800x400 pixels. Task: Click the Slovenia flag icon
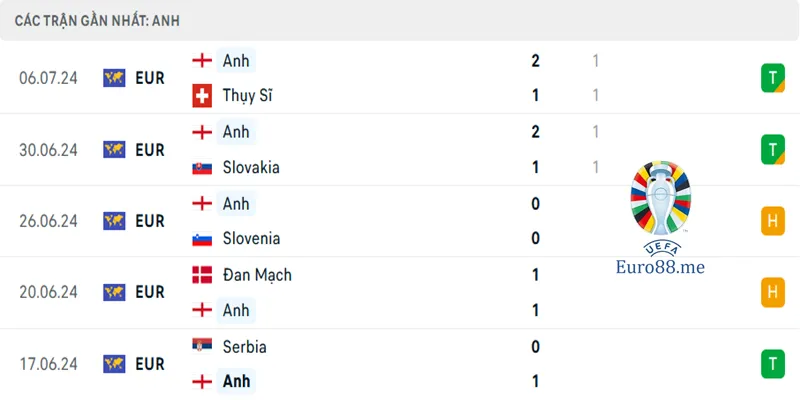(x=202, y=239)
